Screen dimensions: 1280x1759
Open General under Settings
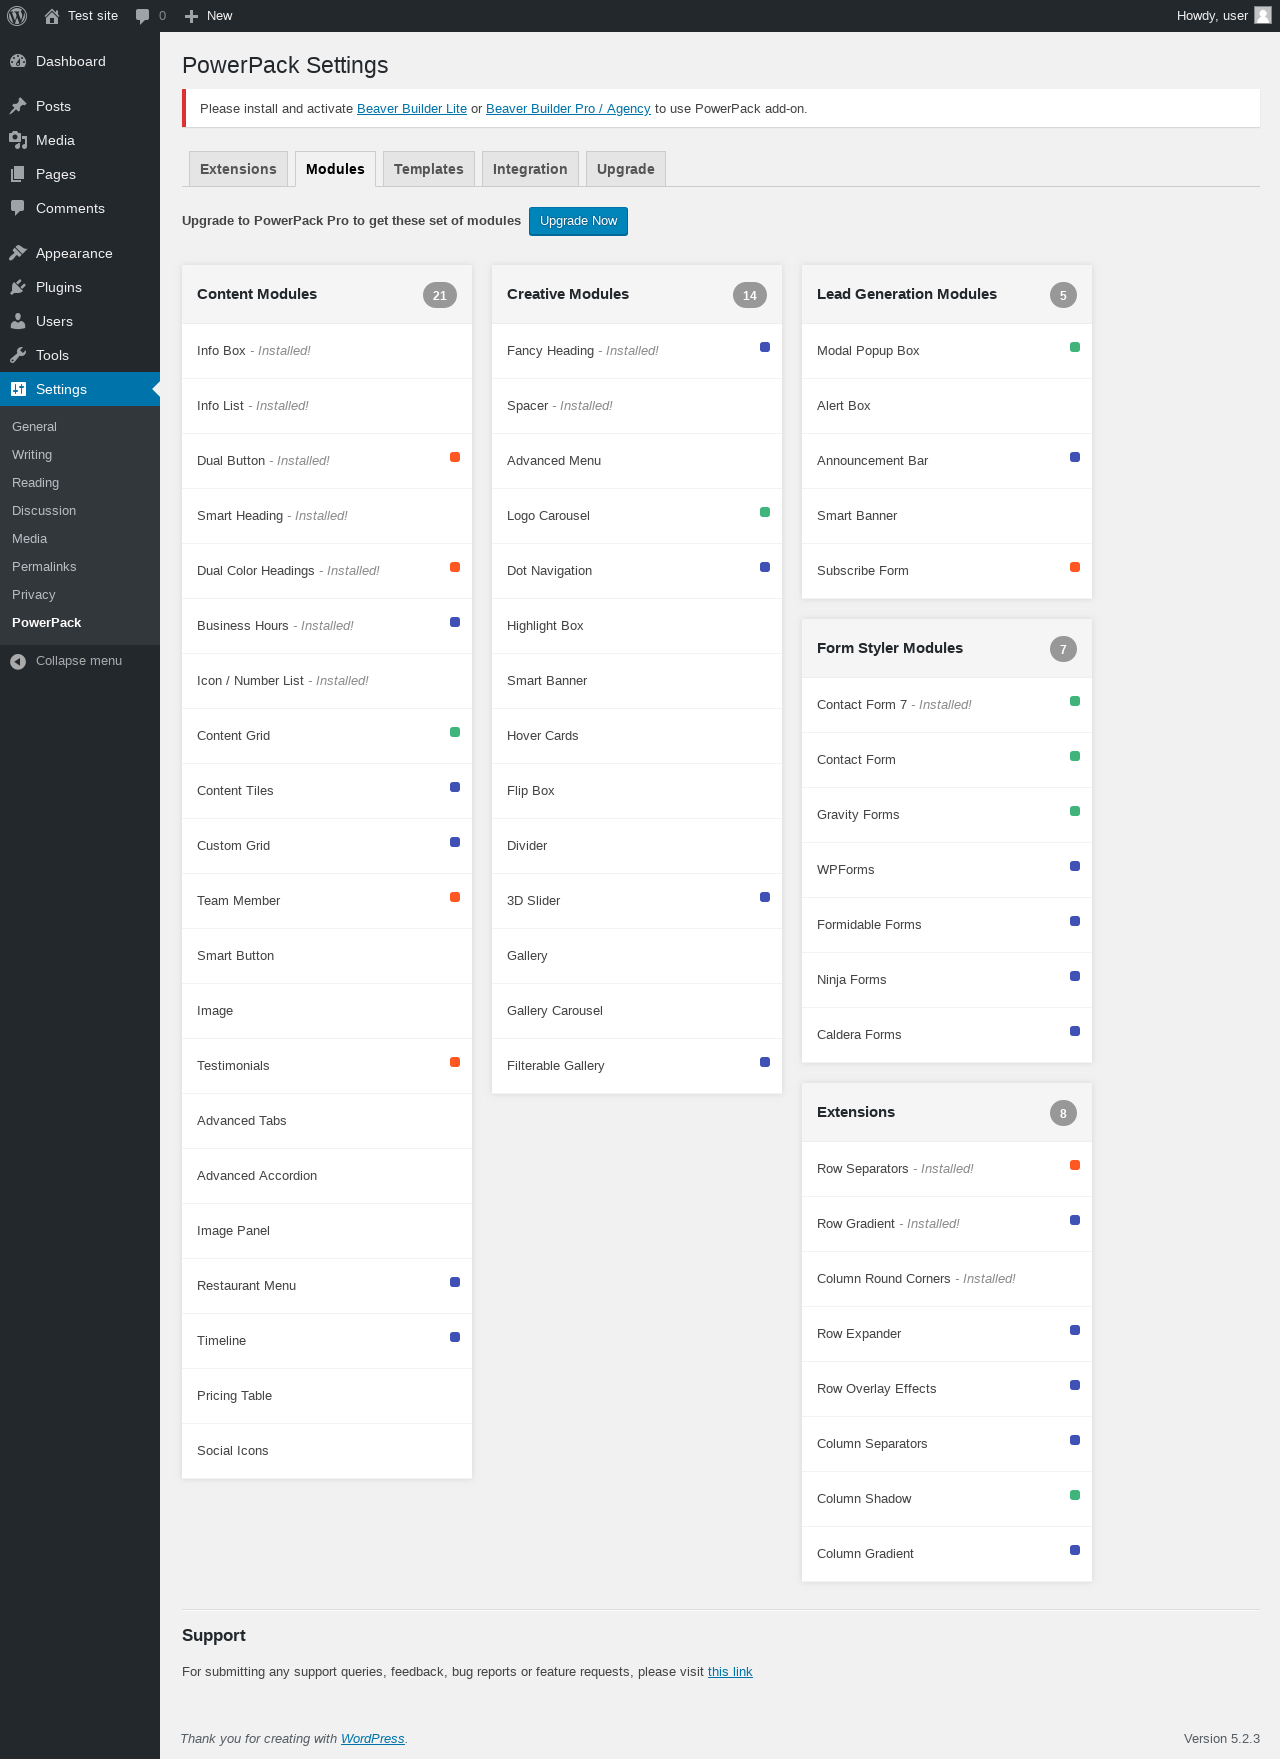(x=34, y=426)
